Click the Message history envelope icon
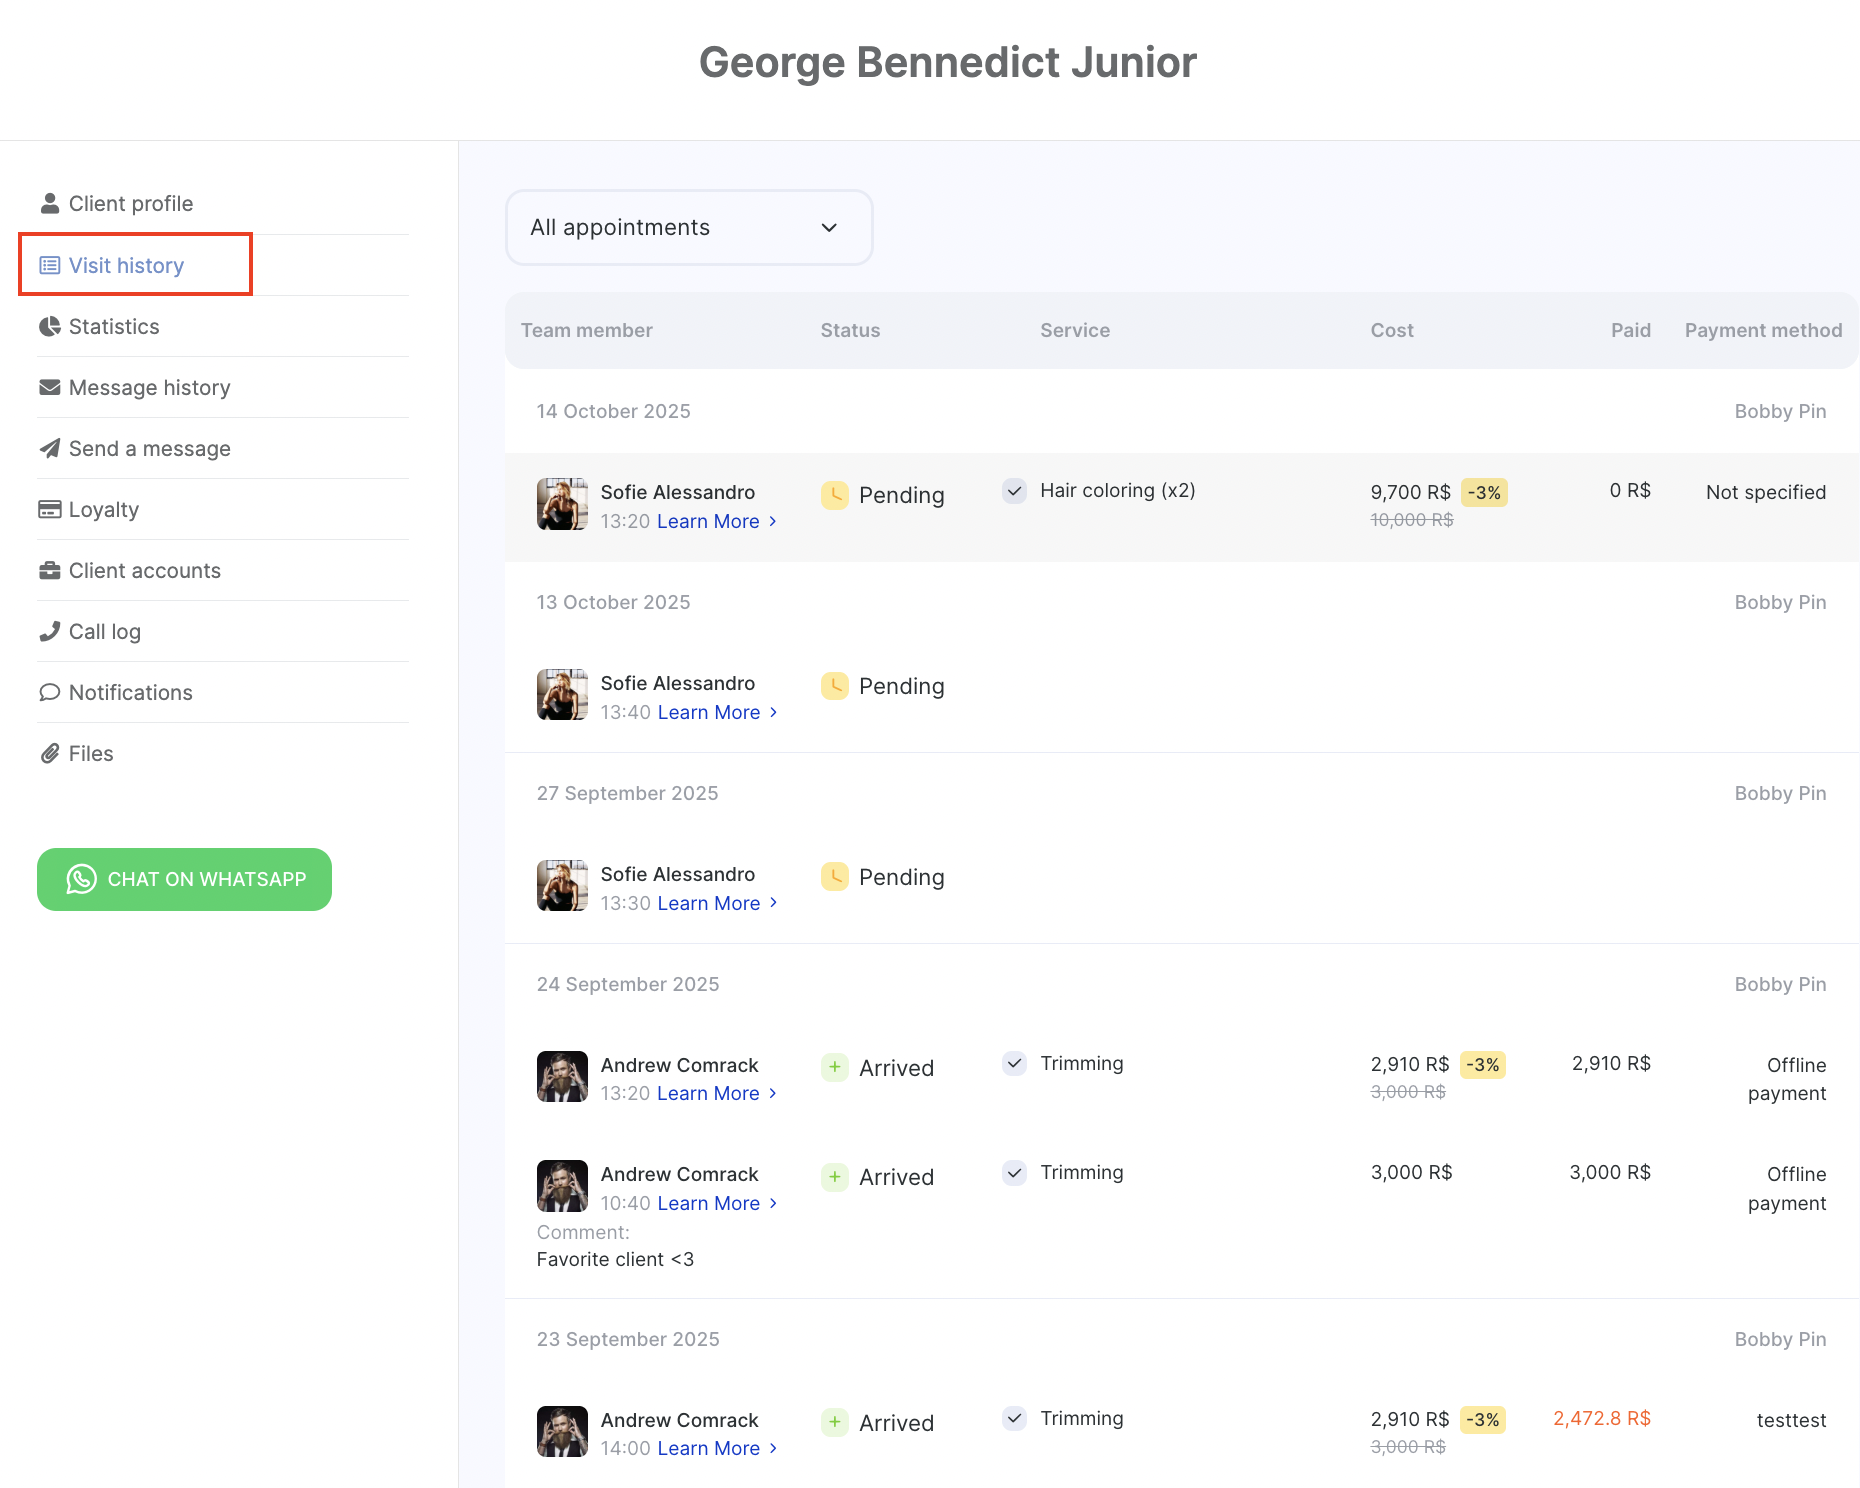1860x1488 pixels. 49,387
